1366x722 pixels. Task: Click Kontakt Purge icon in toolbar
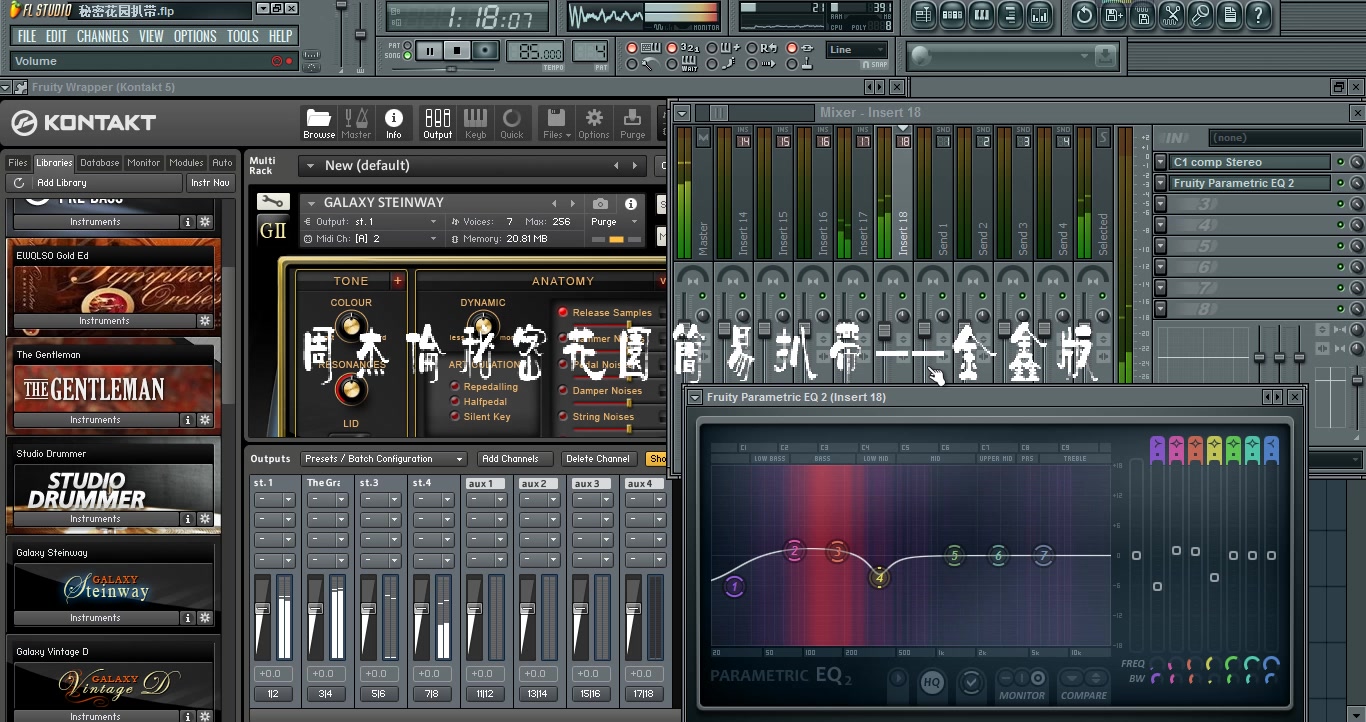pos(633,124)
